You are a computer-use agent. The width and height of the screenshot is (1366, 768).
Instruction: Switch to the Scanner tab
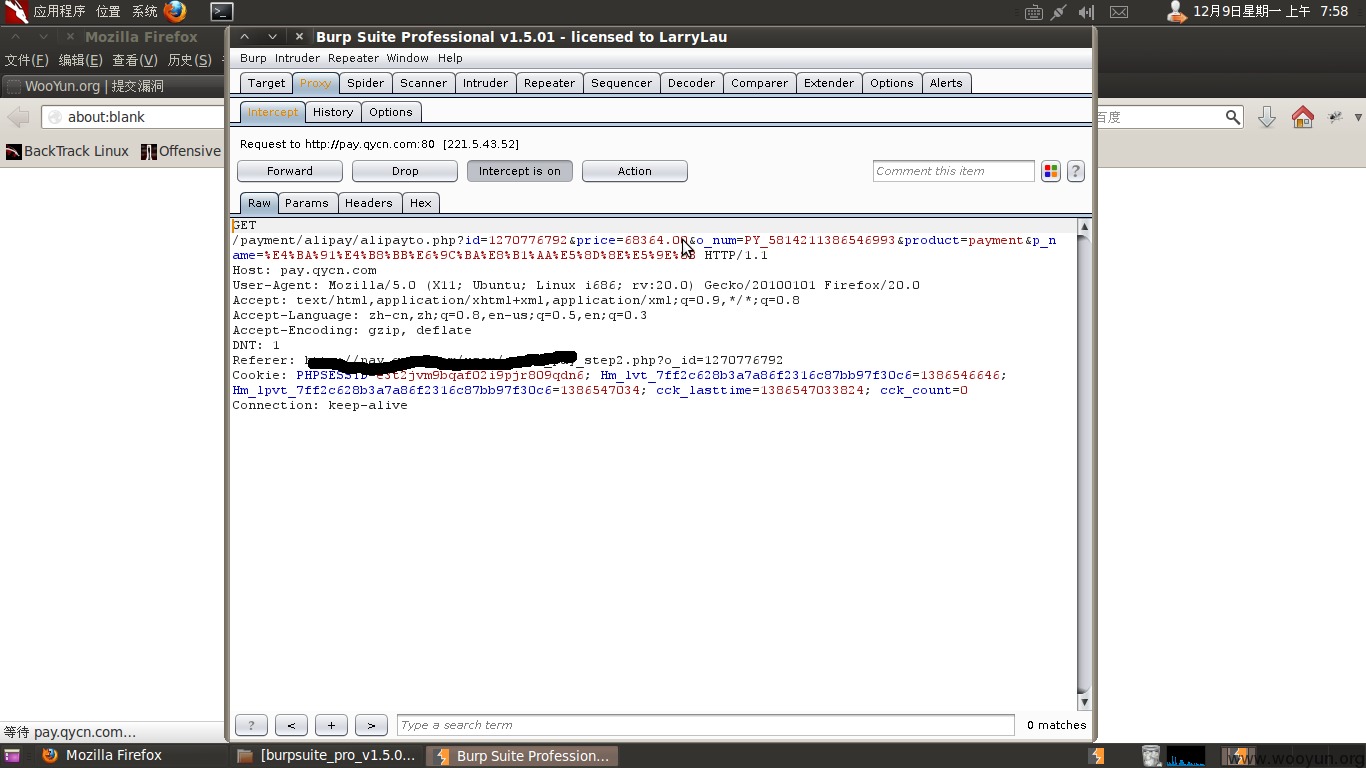[x=423, y=83]
